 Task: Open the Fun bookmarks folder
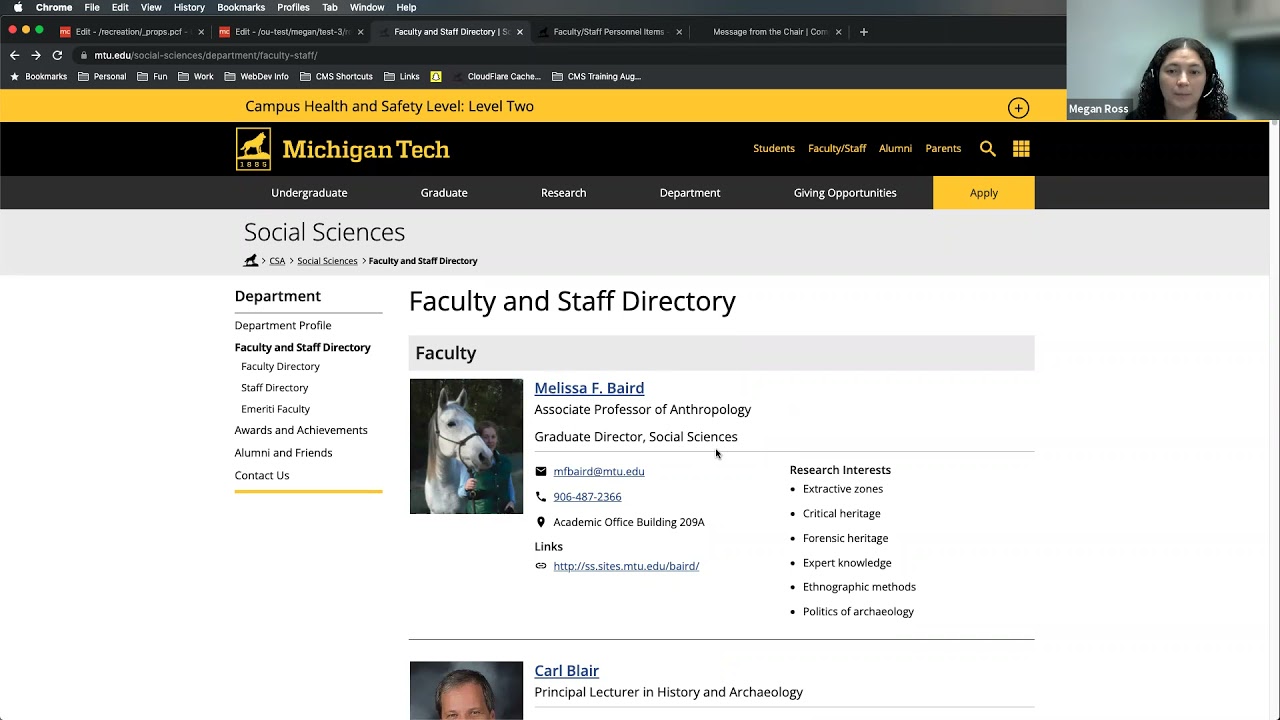point(152,76)
